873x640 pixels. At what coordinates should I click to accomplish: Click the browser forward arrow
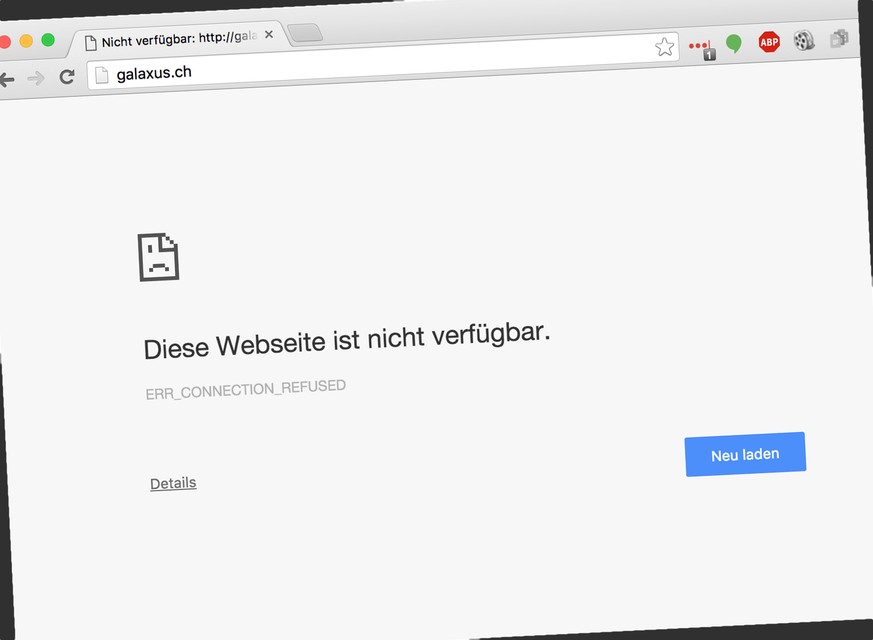coord(36,78)
